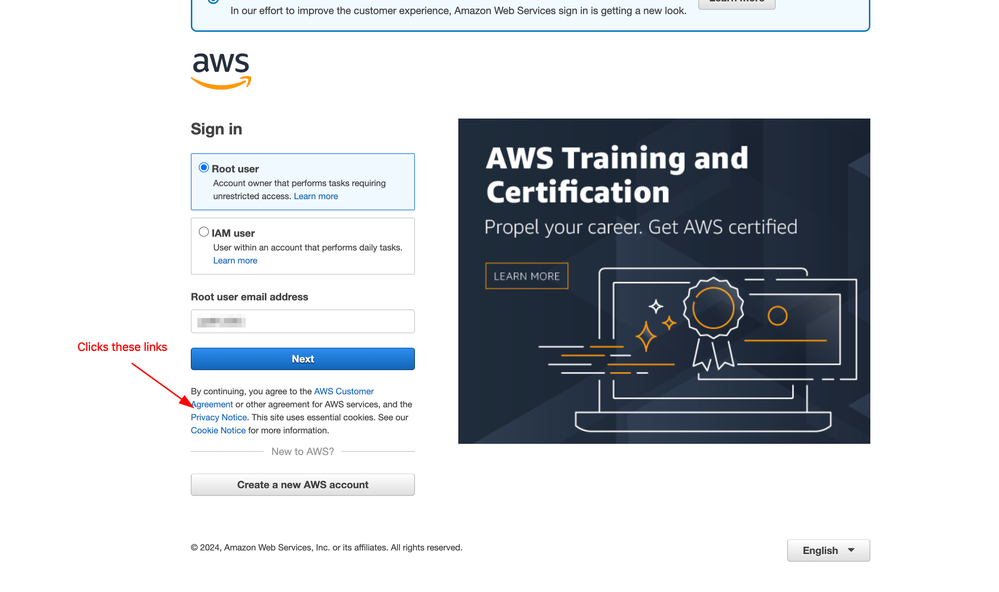Click the AWS logo
Screen dimensions: 999x592
(x=221, y=70)
